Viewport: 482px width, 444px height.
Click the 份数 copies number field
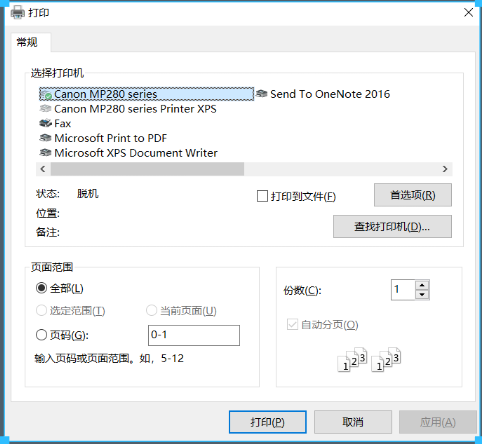(x=403, y=290)
